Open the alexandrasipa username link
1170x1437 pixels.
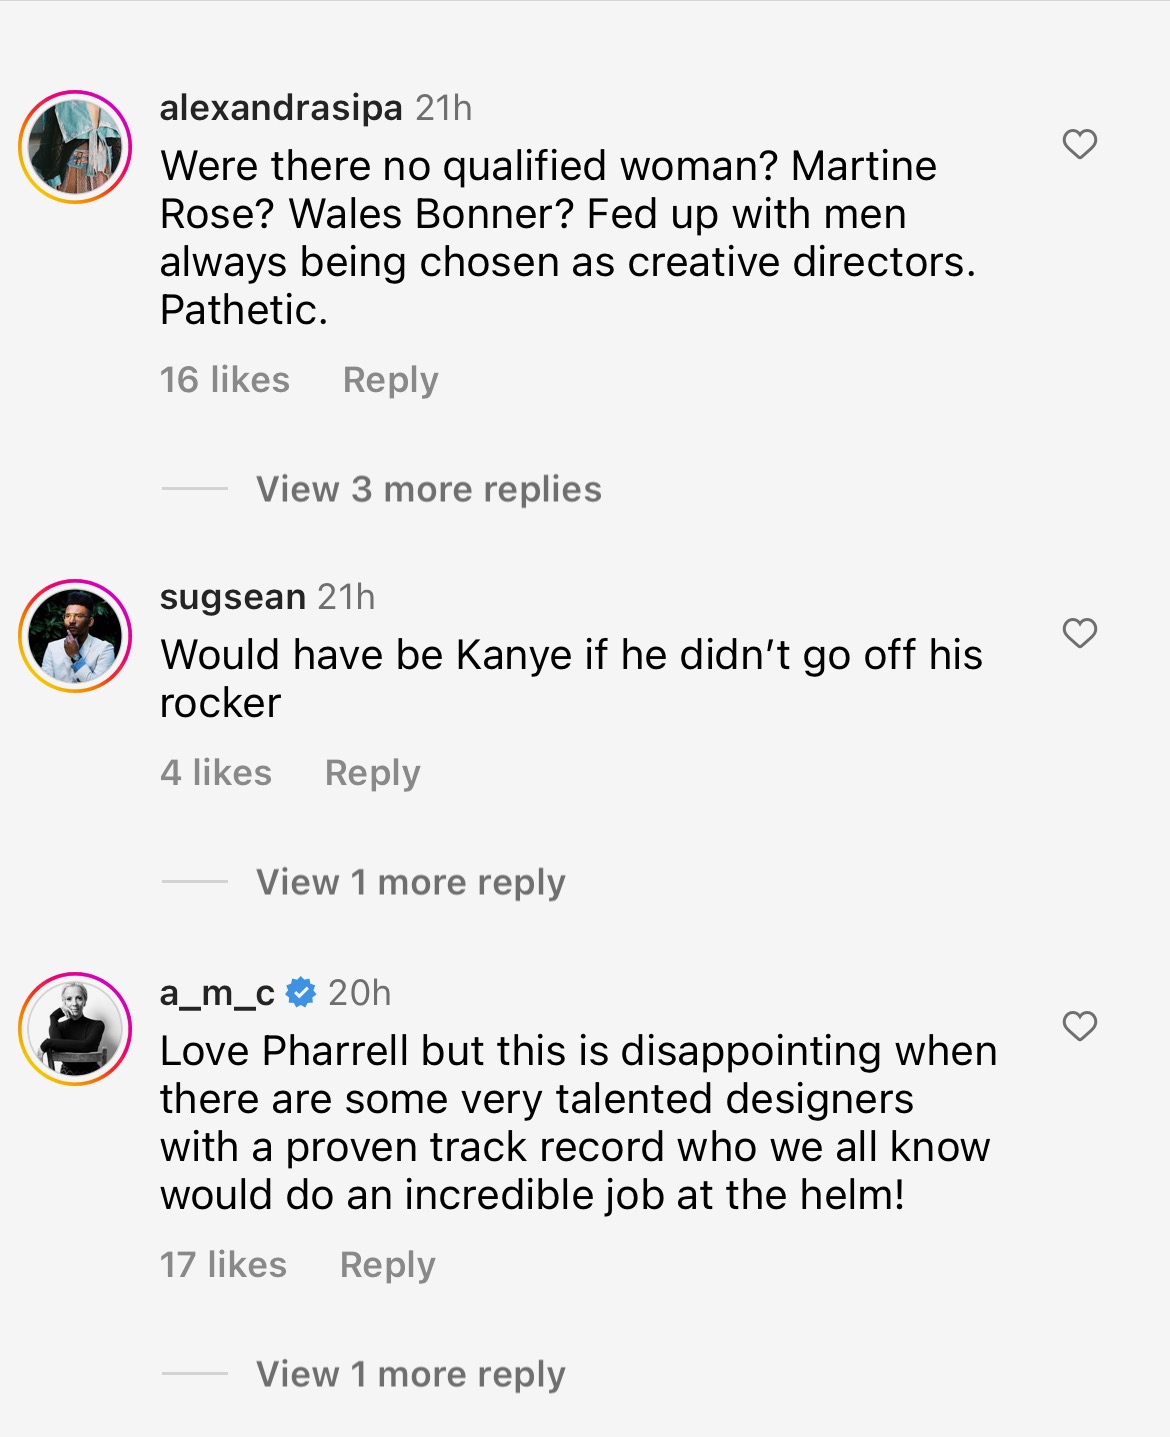281,107
